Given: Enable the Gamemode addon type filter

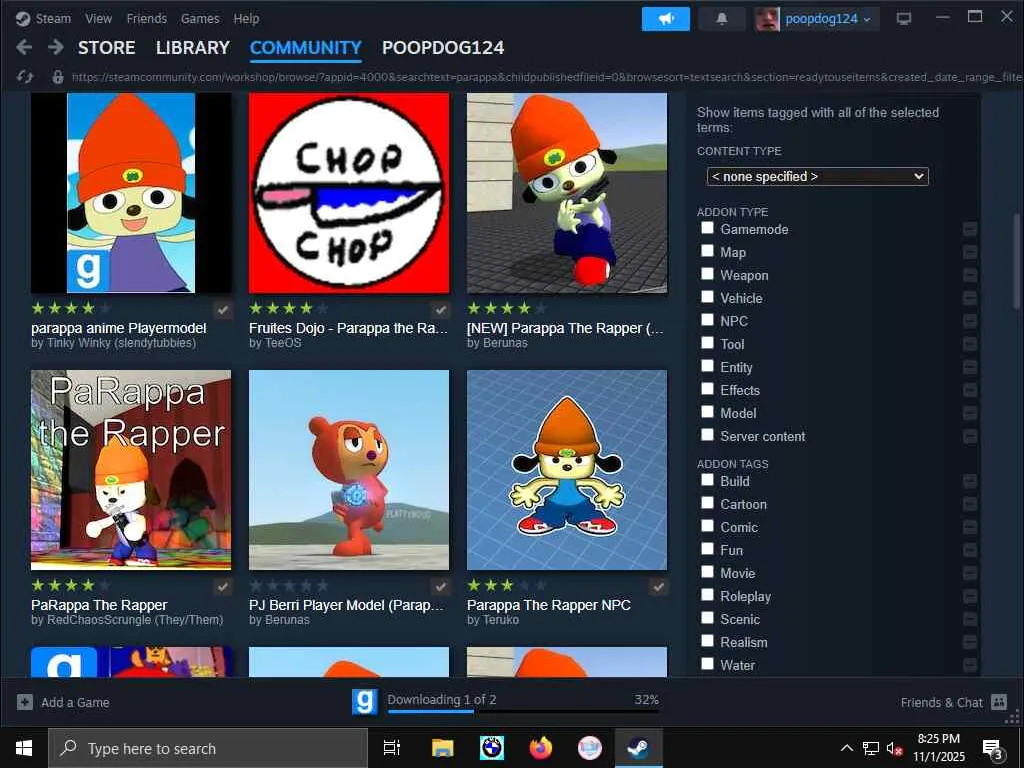Looking at the screenshot, I should click(x=707, y=228).
